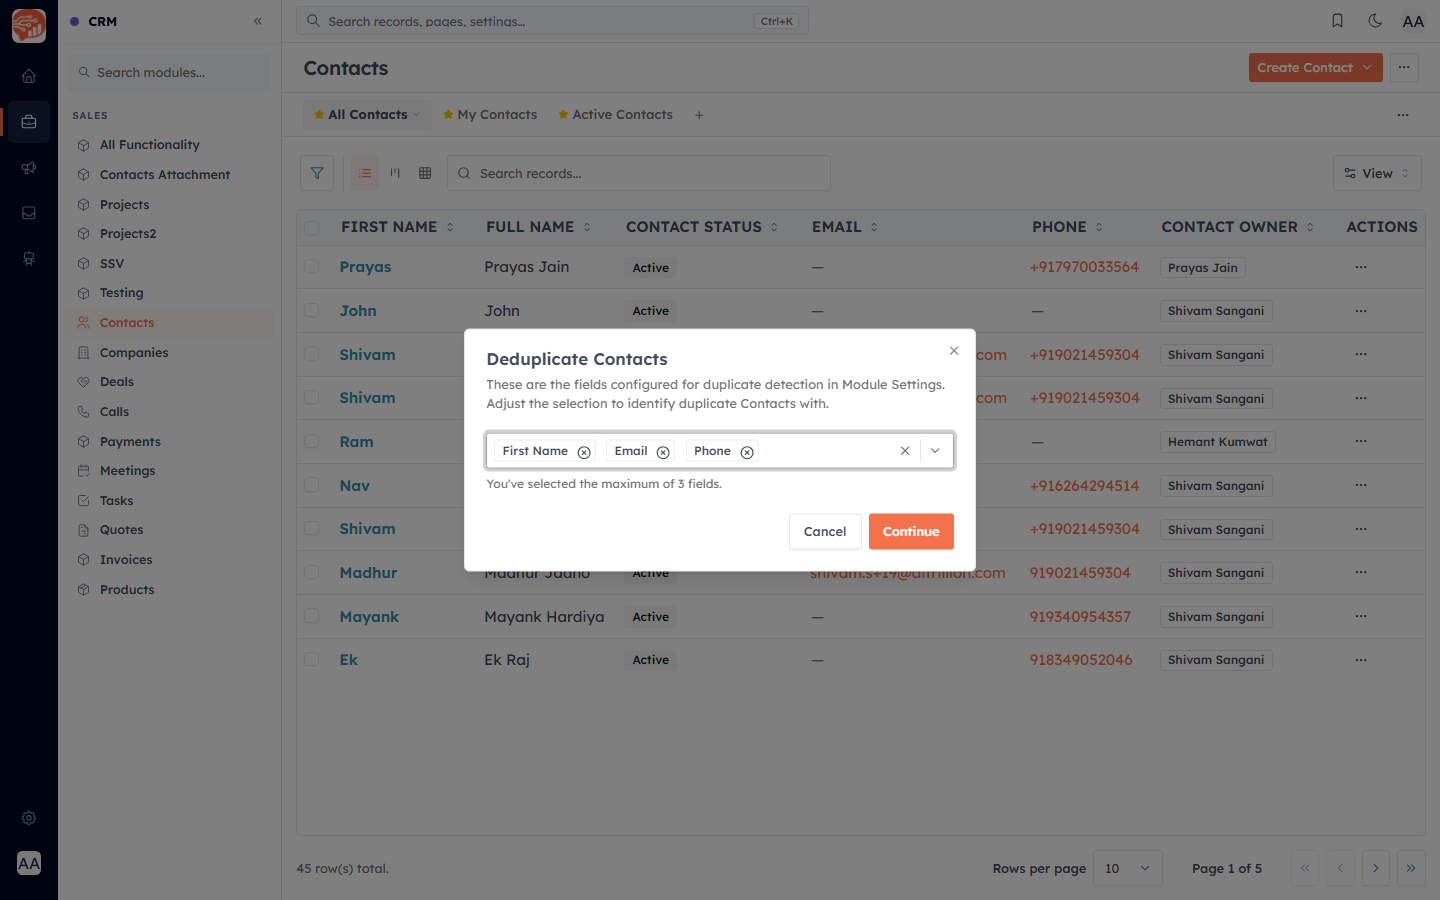The width and height of the screenshot is (1440, 900).
Task: Clear all selected deduplicate fields
Action: pyautogui.click(x=905, y=451)
